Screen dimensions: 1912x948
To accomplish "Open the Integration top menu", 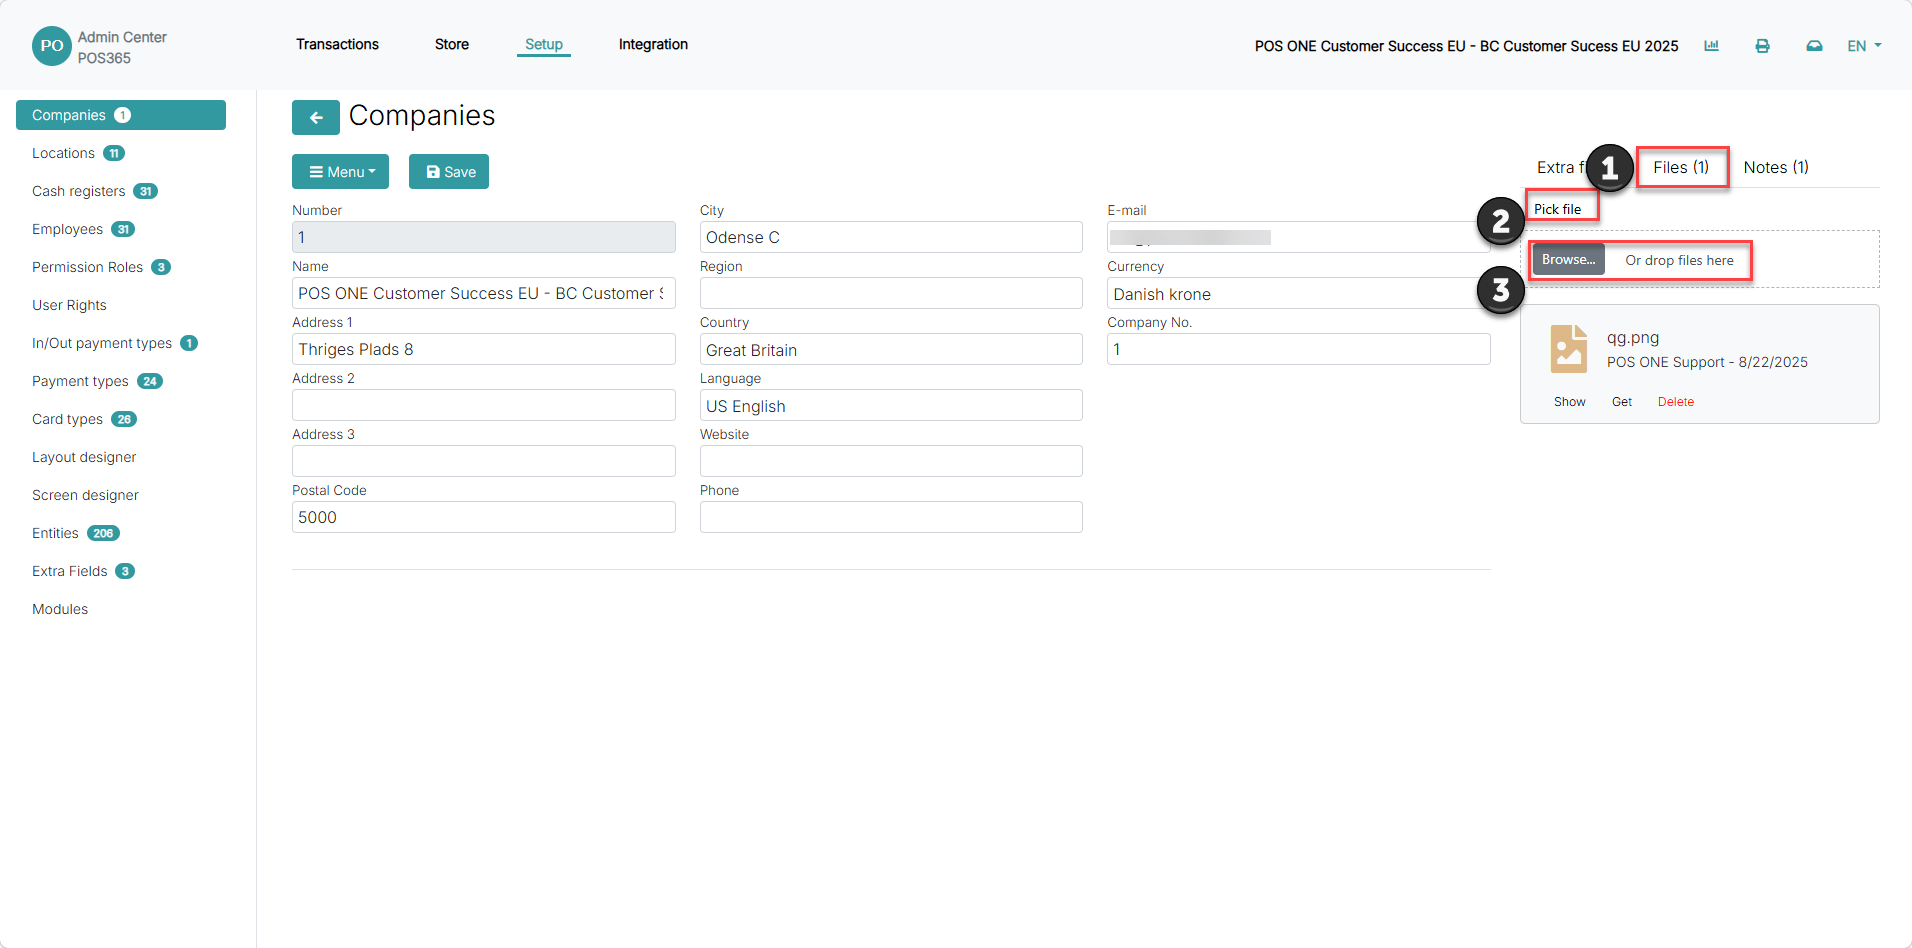I will 653,44.
